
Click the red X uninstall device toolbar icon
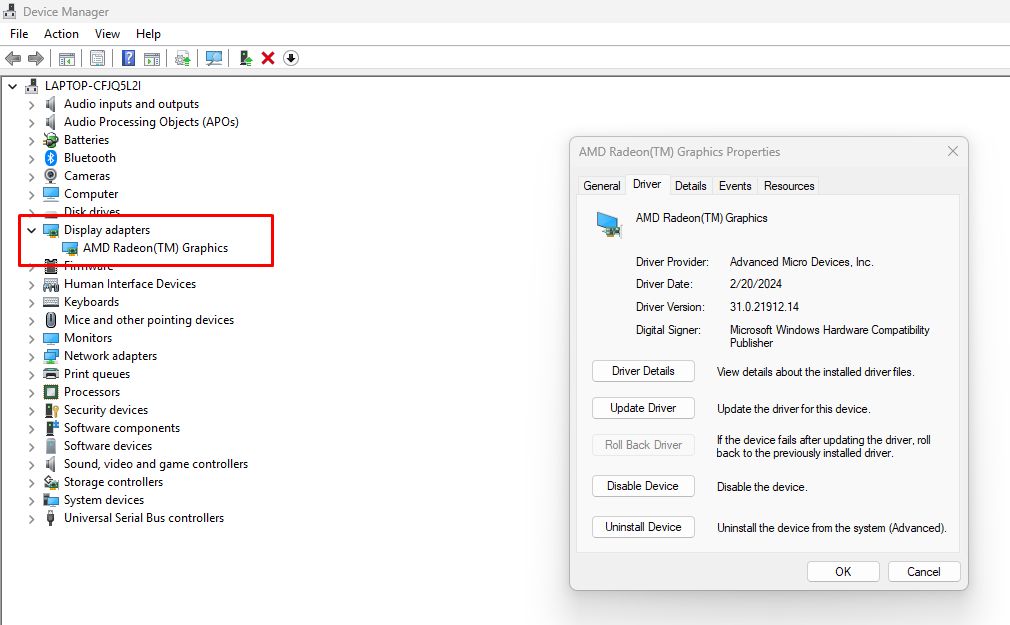click(268, 58)
